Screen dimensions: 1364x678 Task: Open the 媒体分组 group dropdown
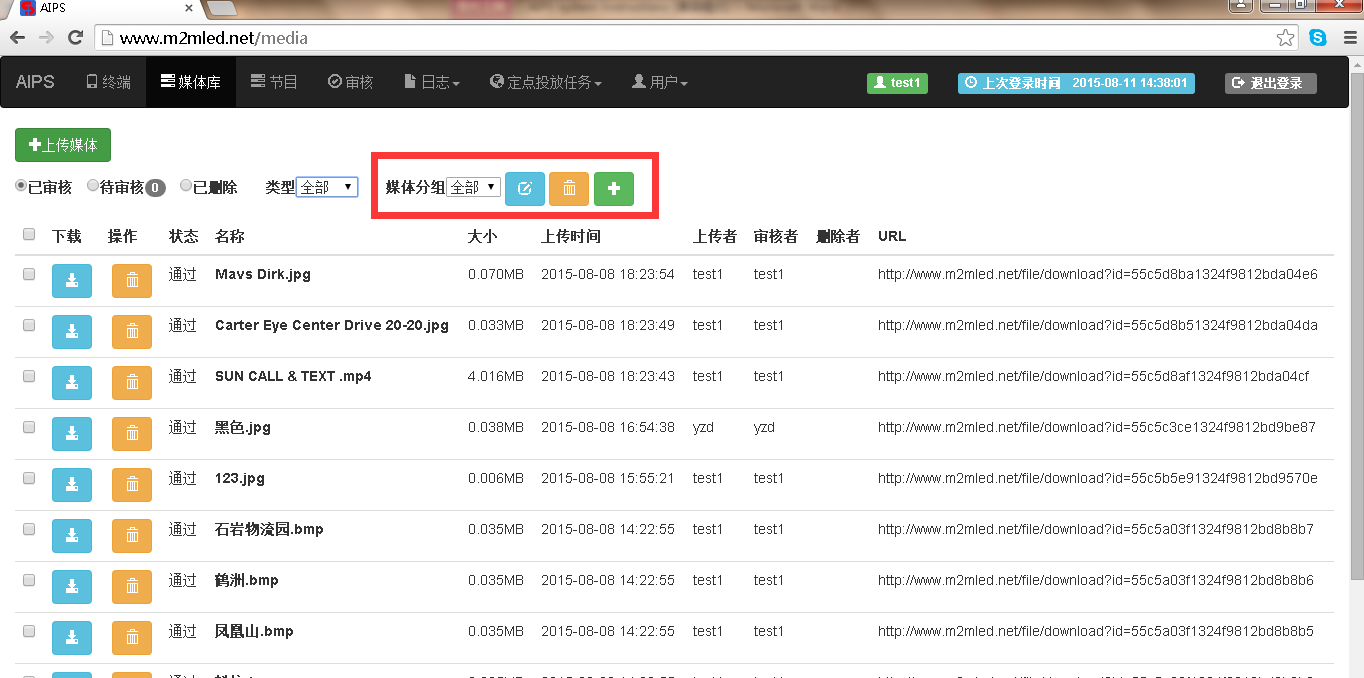click(x=473, y=187)
